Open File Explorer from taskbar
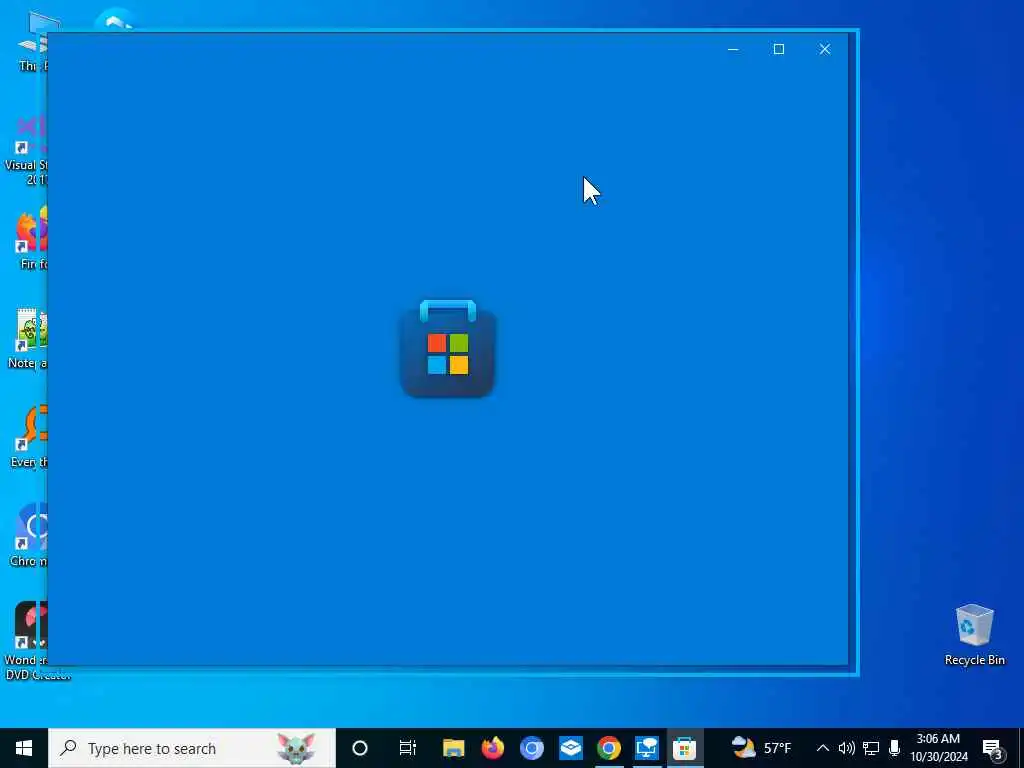The image size is (1024, 768). (x=453, y=748)
